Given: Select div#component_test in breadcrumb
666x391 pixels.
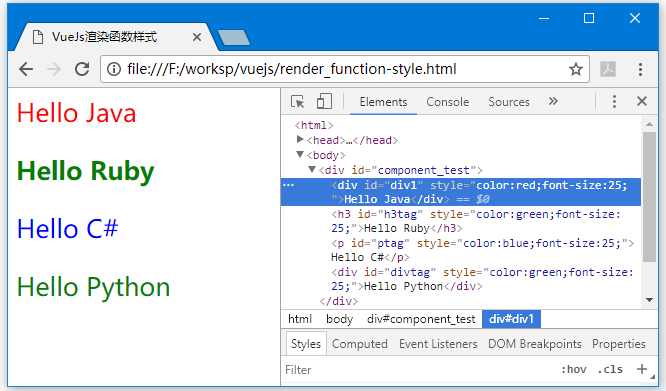Looking at the screenshot, I should [421, 319].
